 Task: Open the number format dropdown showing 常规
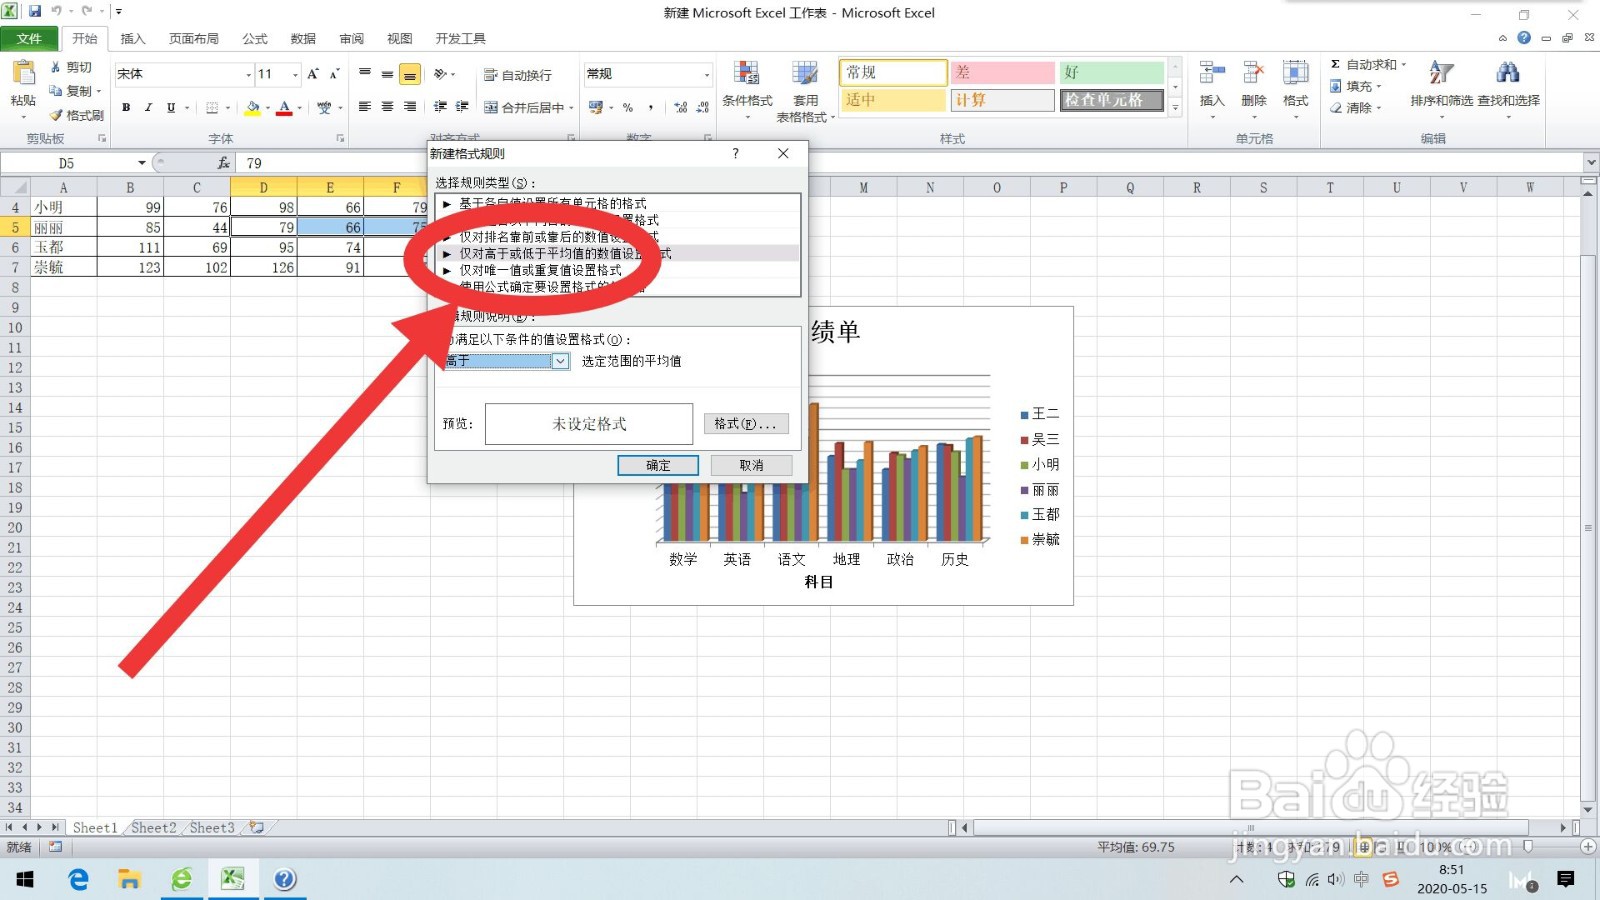706,75
